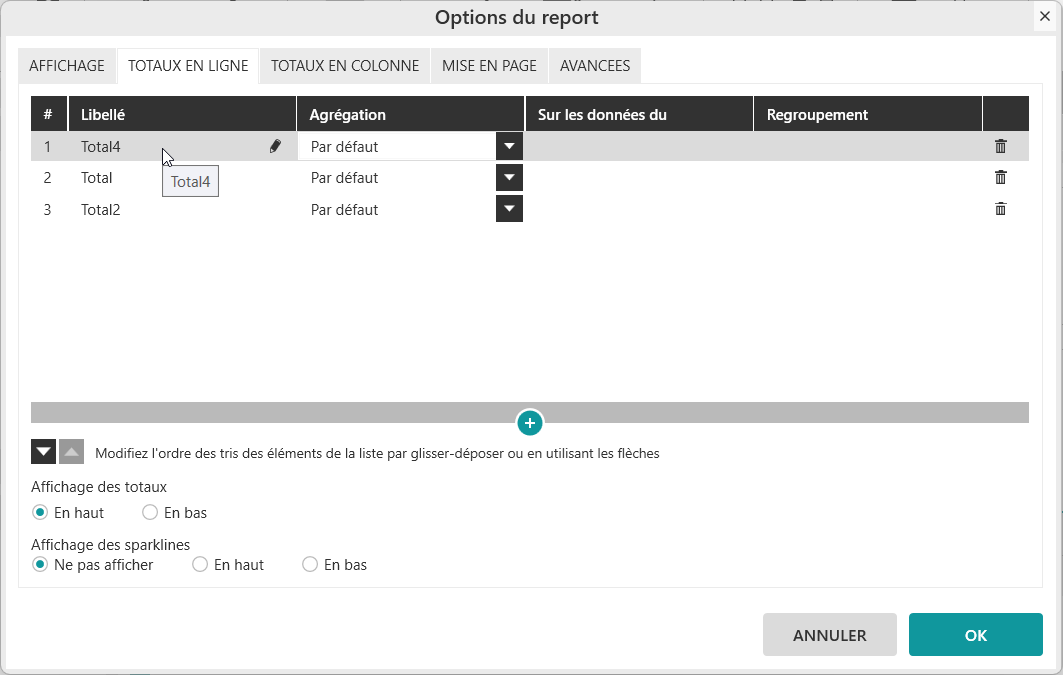Select En bas for Affichage des totaux
This screenshot has height=675, width=1063.
tap(150, 512)
